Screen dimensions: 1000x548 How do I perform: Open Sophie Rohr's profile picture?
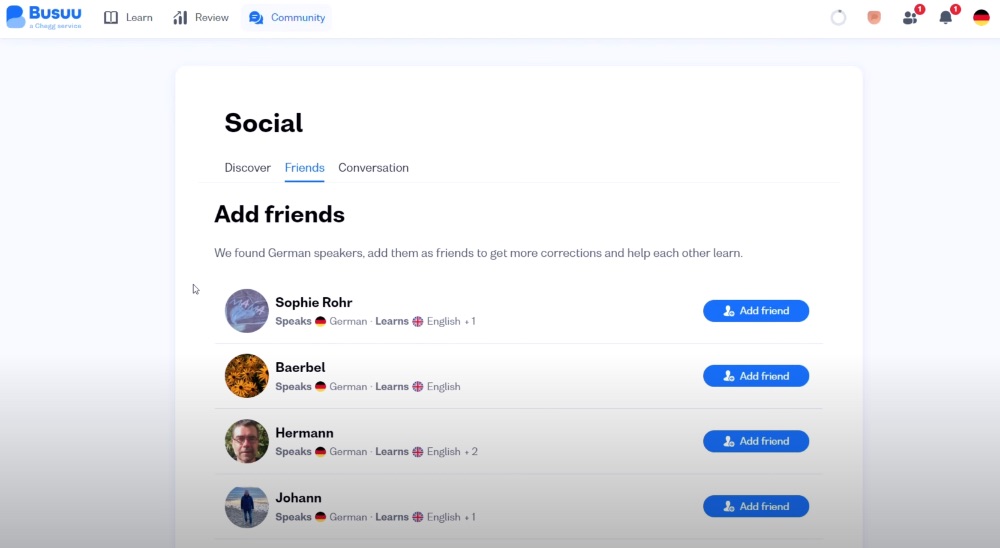(x=247, y=311)
